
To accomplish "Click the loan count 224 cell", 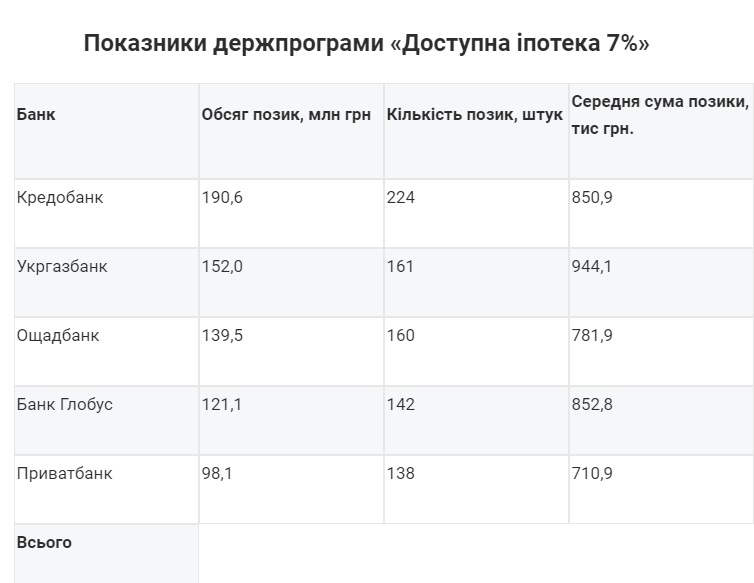I will tap(477, 214).
